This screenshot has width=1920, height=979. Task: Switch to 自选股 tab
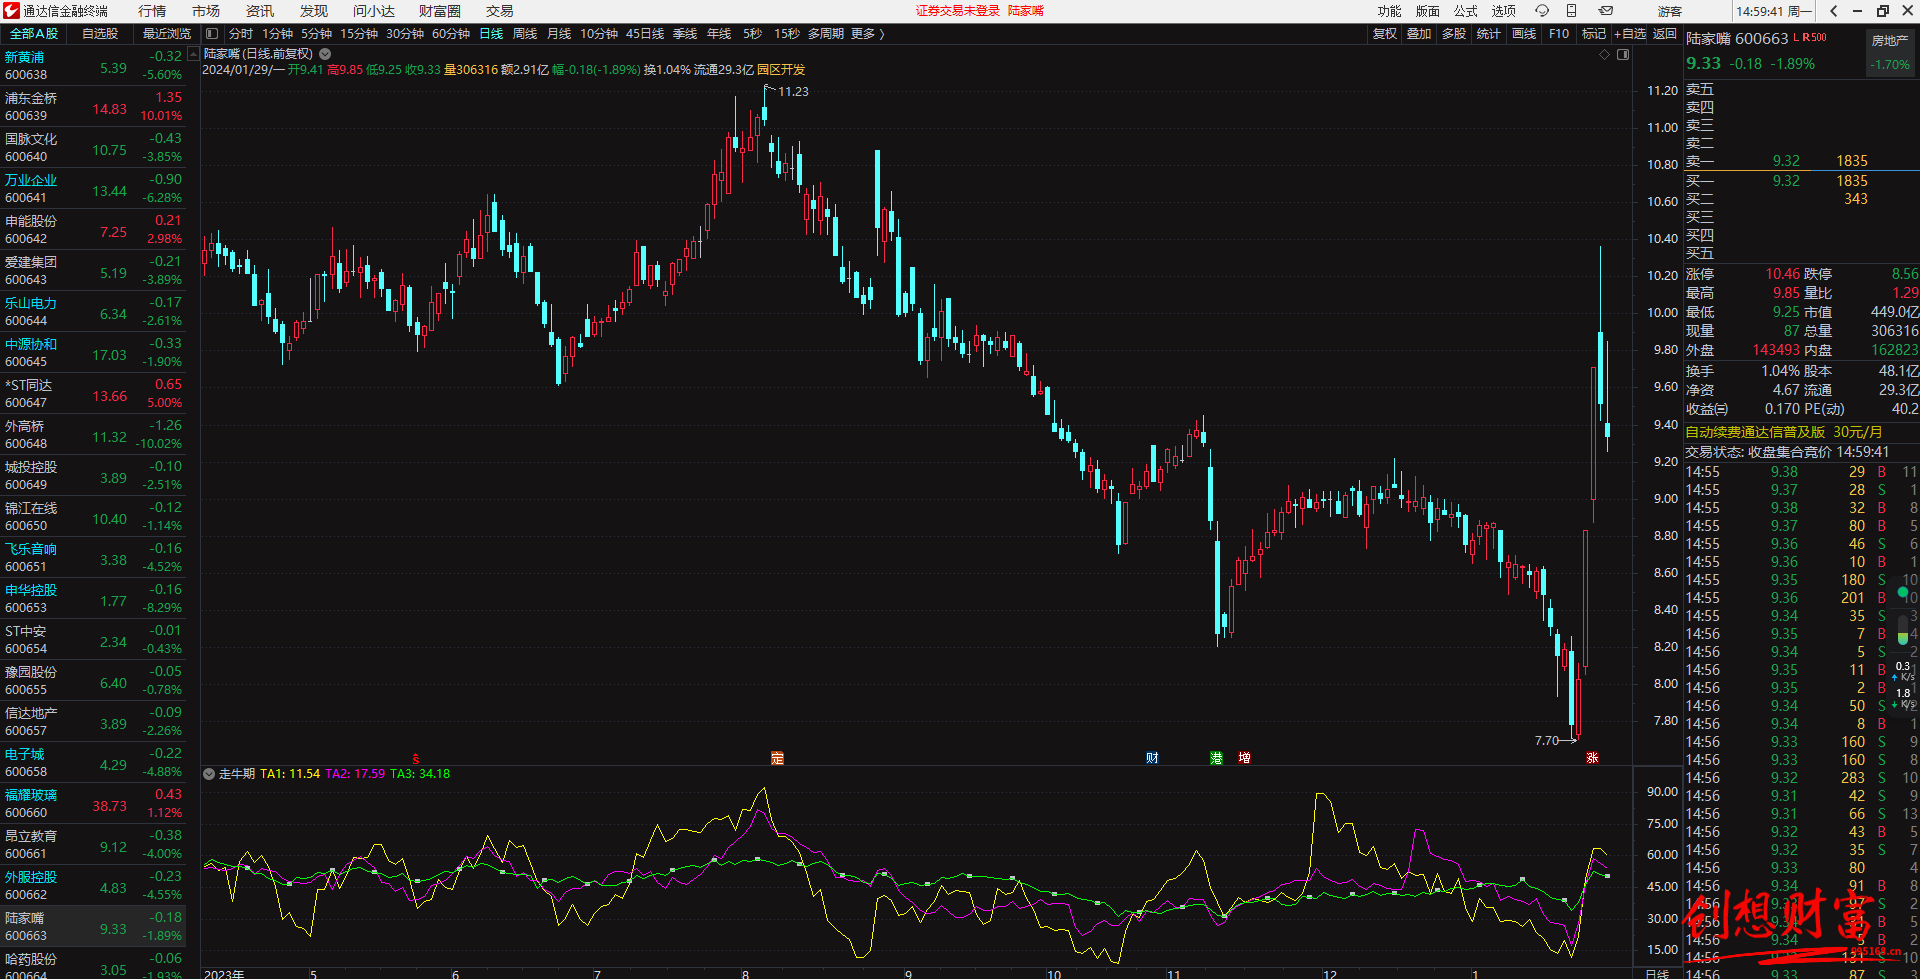[x=100, y=34]
